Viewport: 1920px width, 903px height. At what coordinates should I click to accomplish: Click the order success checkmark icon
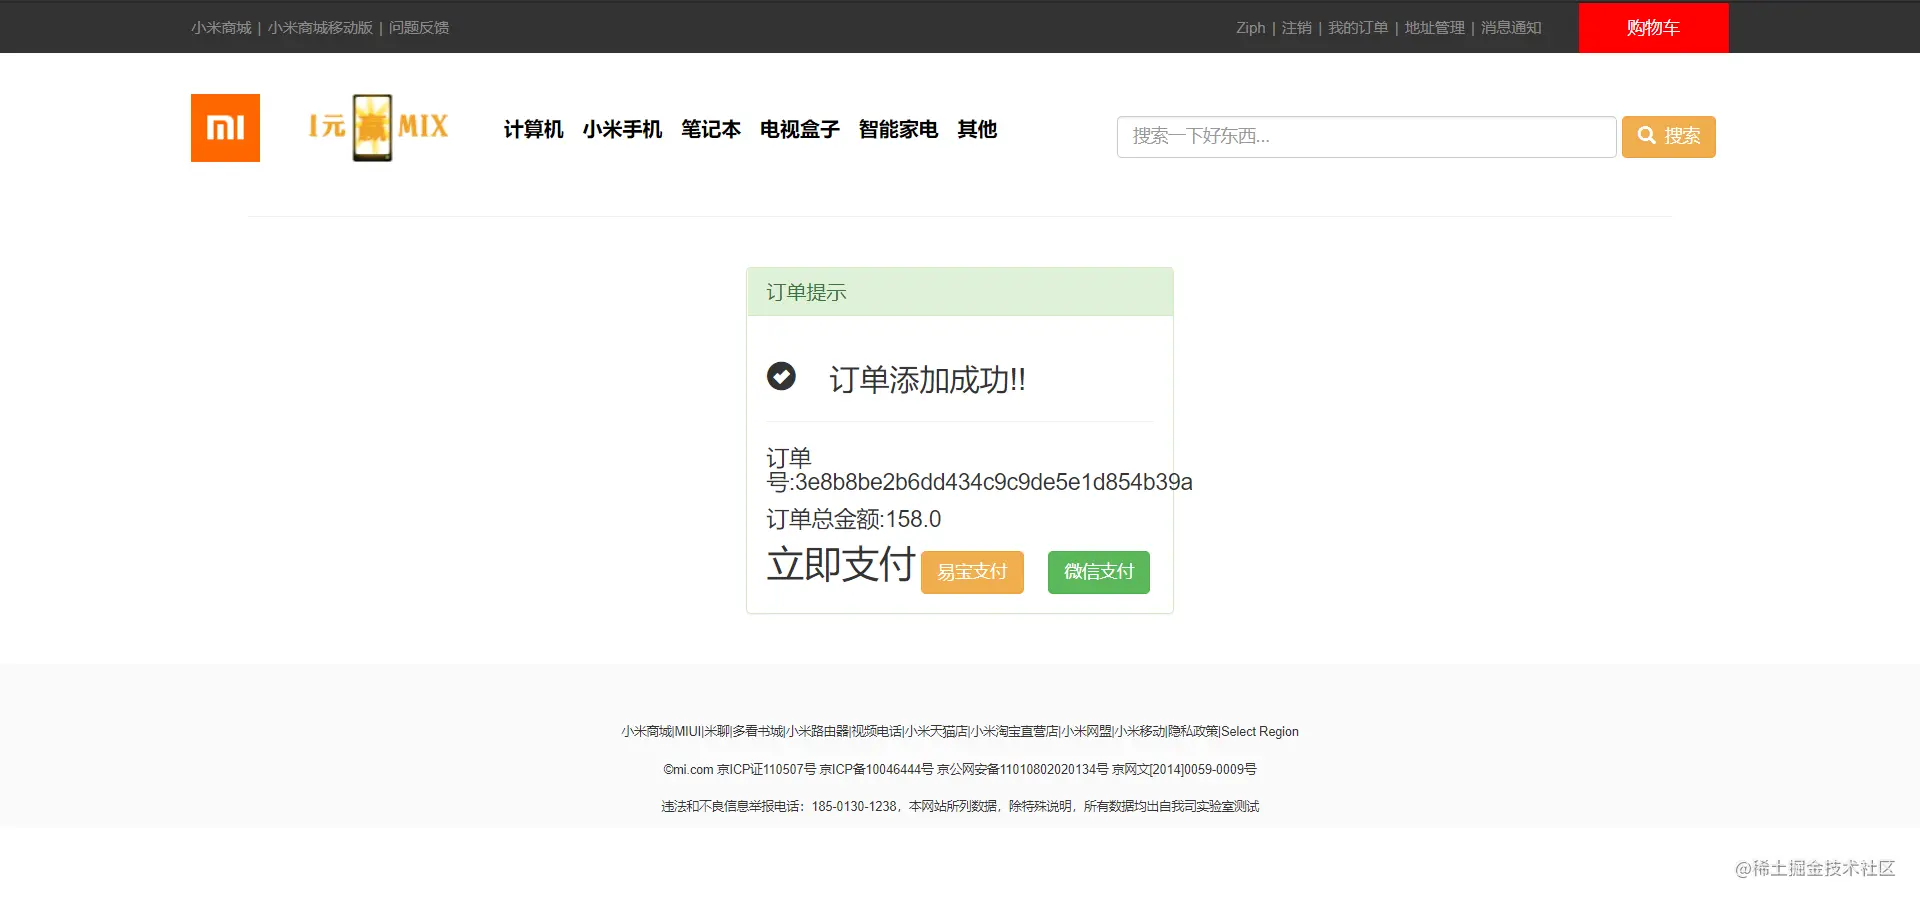[781, 376]
